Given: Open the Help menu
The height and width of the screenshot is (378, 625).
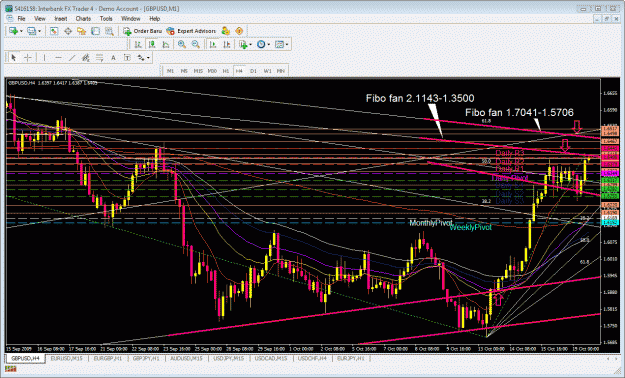Looking at the screenshot, I should tap(155, 18).
